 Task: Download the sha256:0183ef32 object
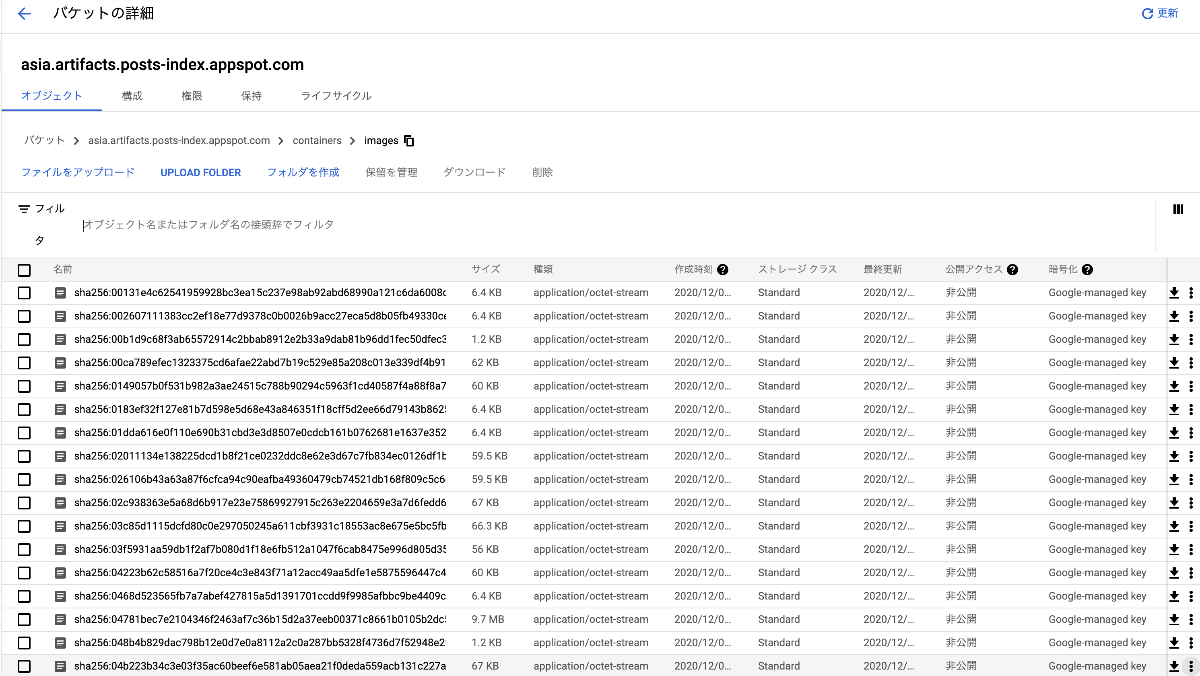click(x=1174, y=410)
